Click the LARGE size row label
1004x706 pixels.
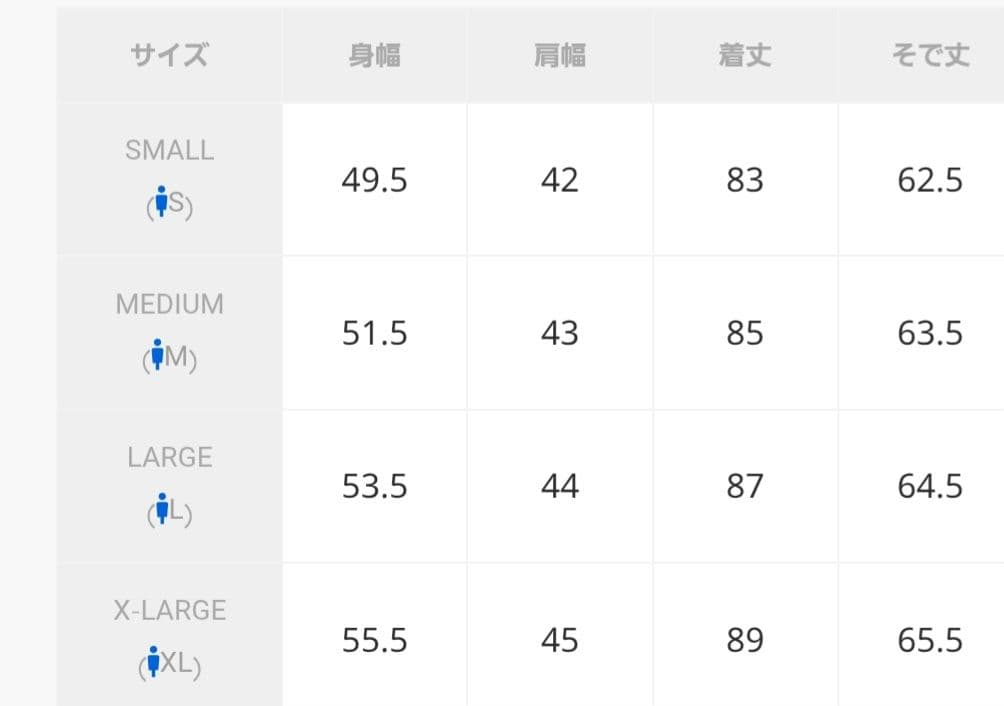169,457
